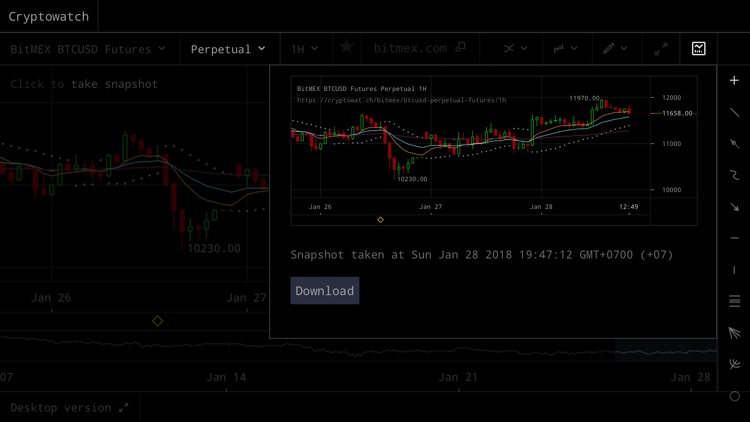Viewport: 750px width, 422px height.
Task: Toggle the favorite star icon
Action: coord(346,47)
